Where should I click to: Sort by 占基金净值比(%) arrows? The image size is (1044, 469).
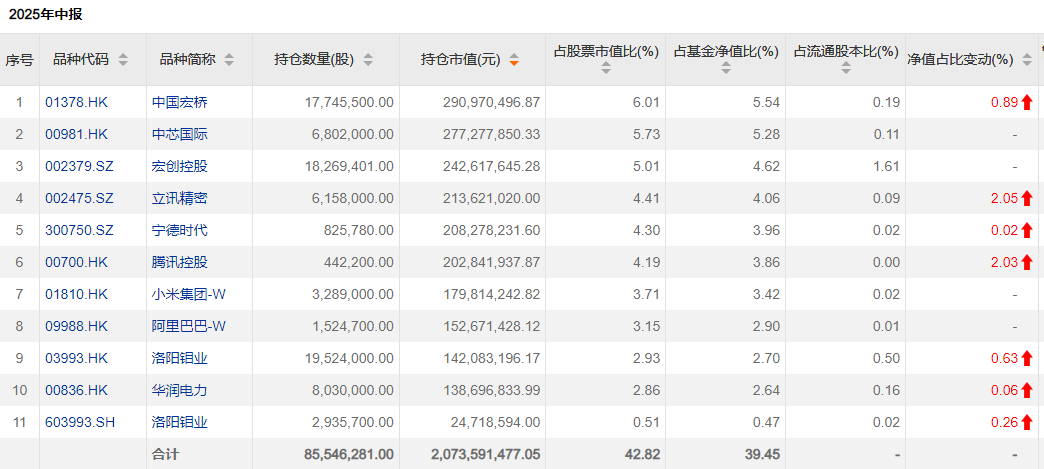coord(726,68)
